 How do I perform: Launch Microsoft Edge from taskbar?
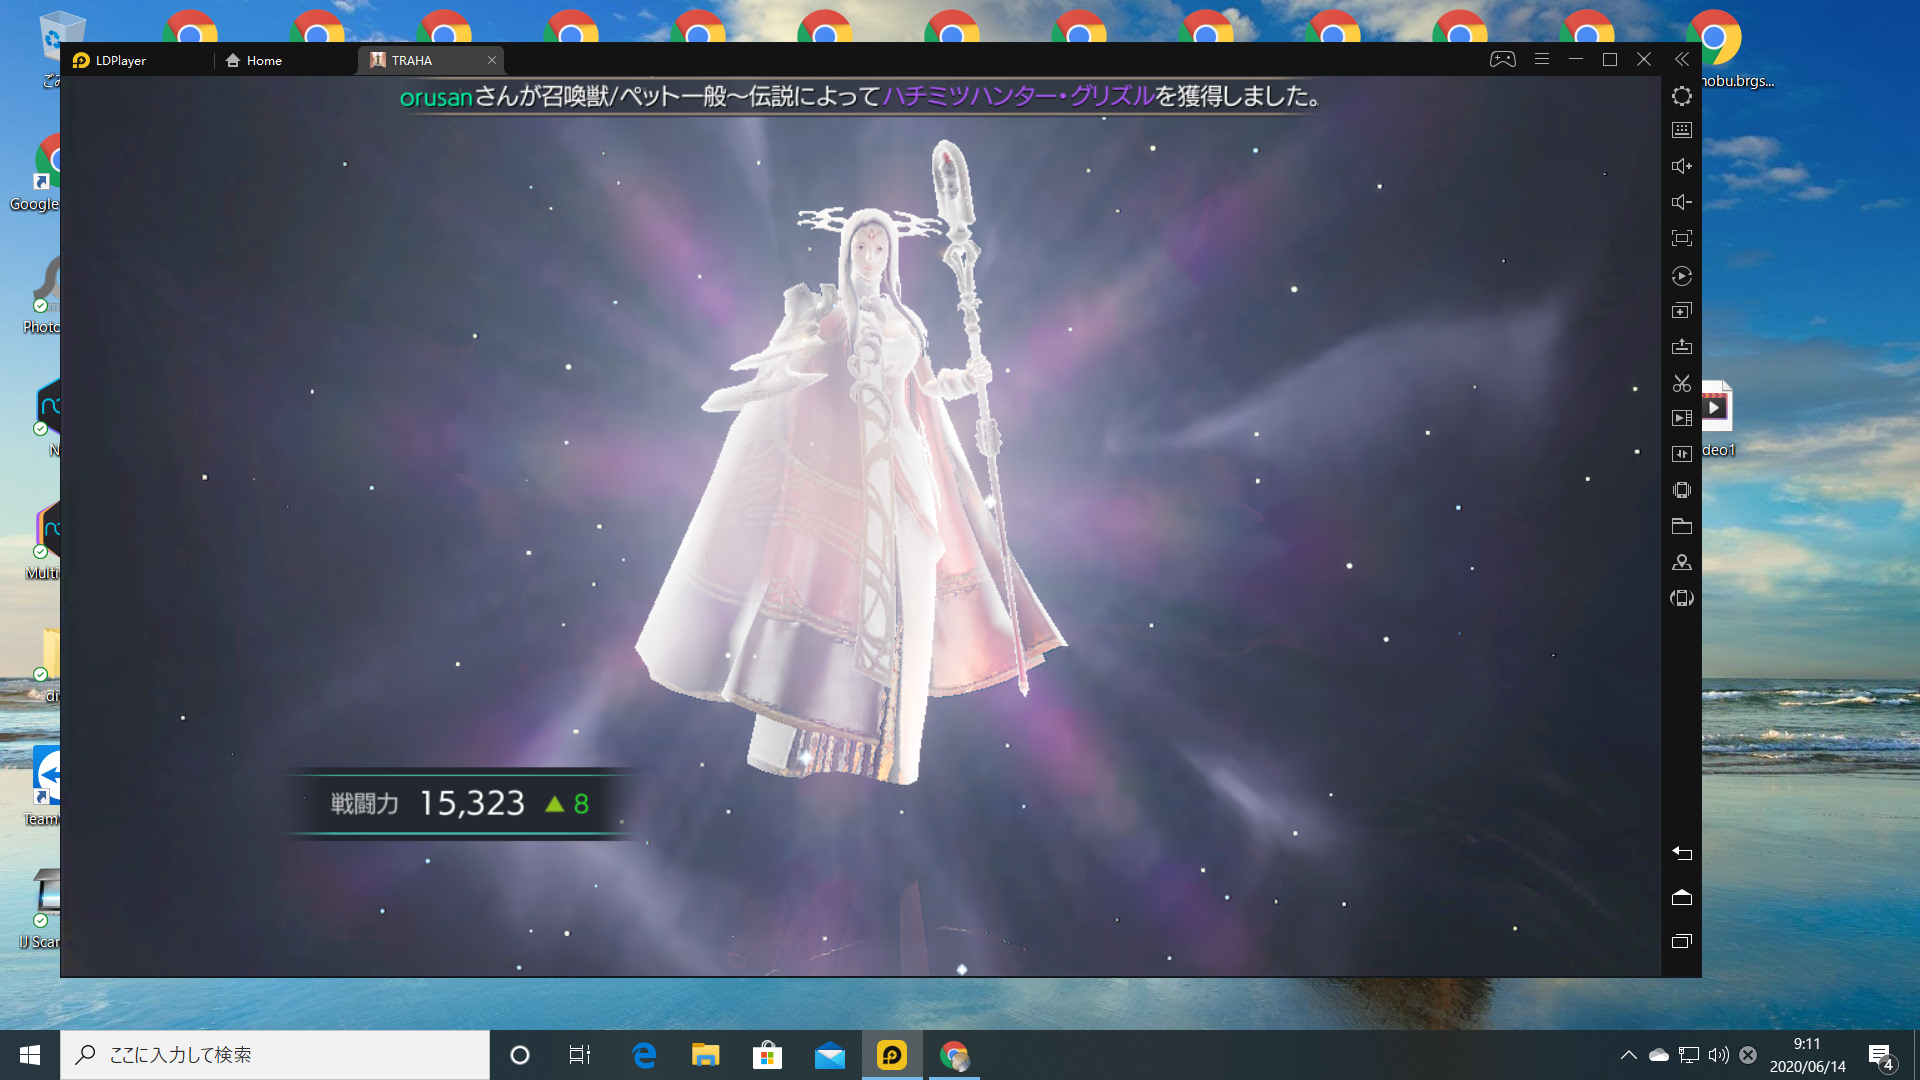pyautogui.click(x=644, y=1055)
